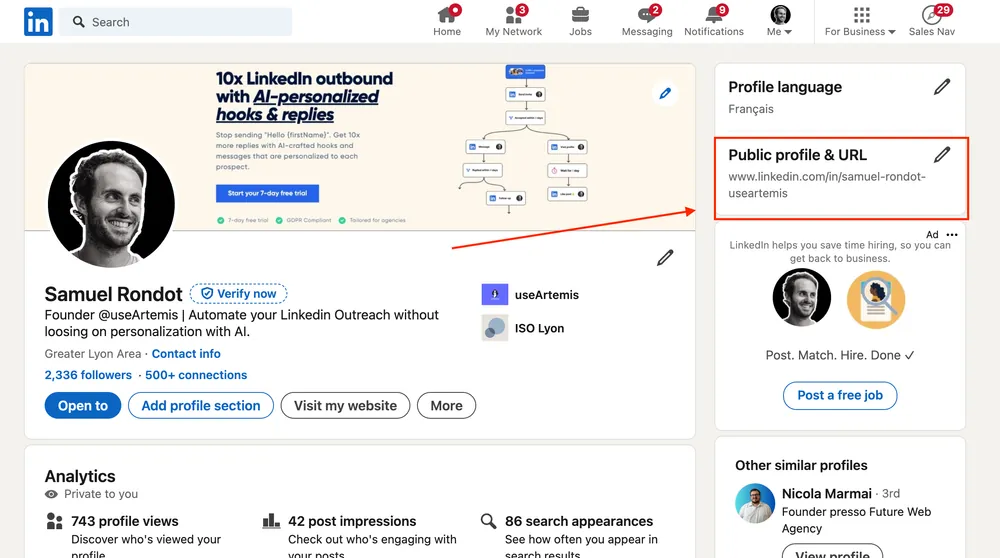This screenshot has width=1000, height=558.
Task: Click the useArtemis company logo
Action: (495, 295)
